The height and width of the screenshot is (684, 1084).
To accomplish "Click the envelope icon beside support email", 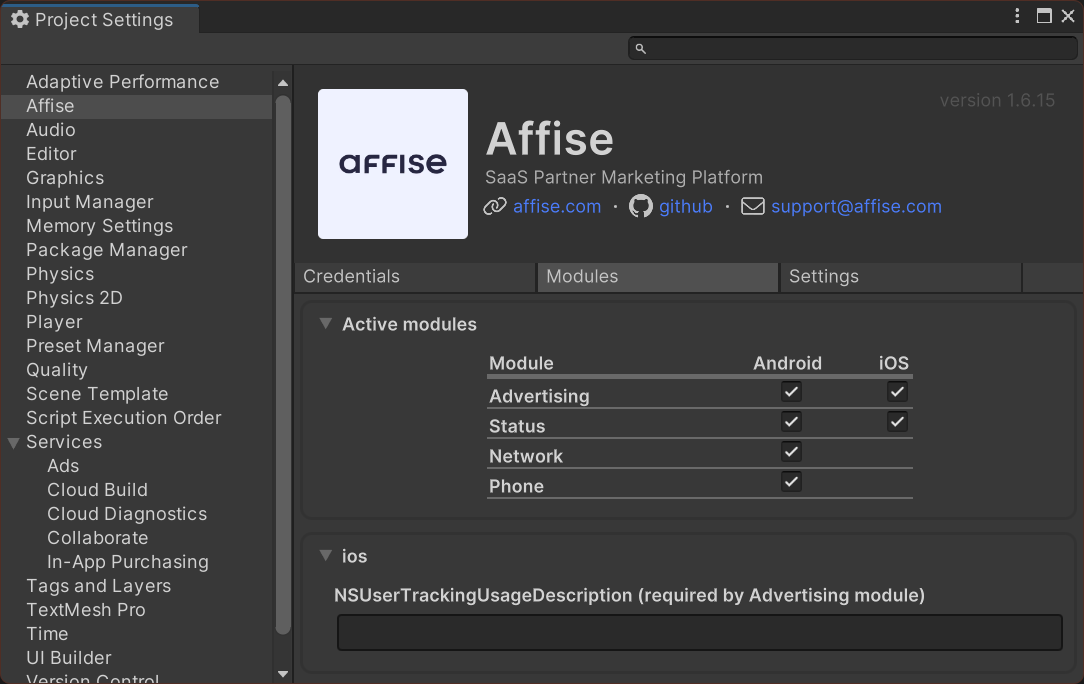I will 753,206.
